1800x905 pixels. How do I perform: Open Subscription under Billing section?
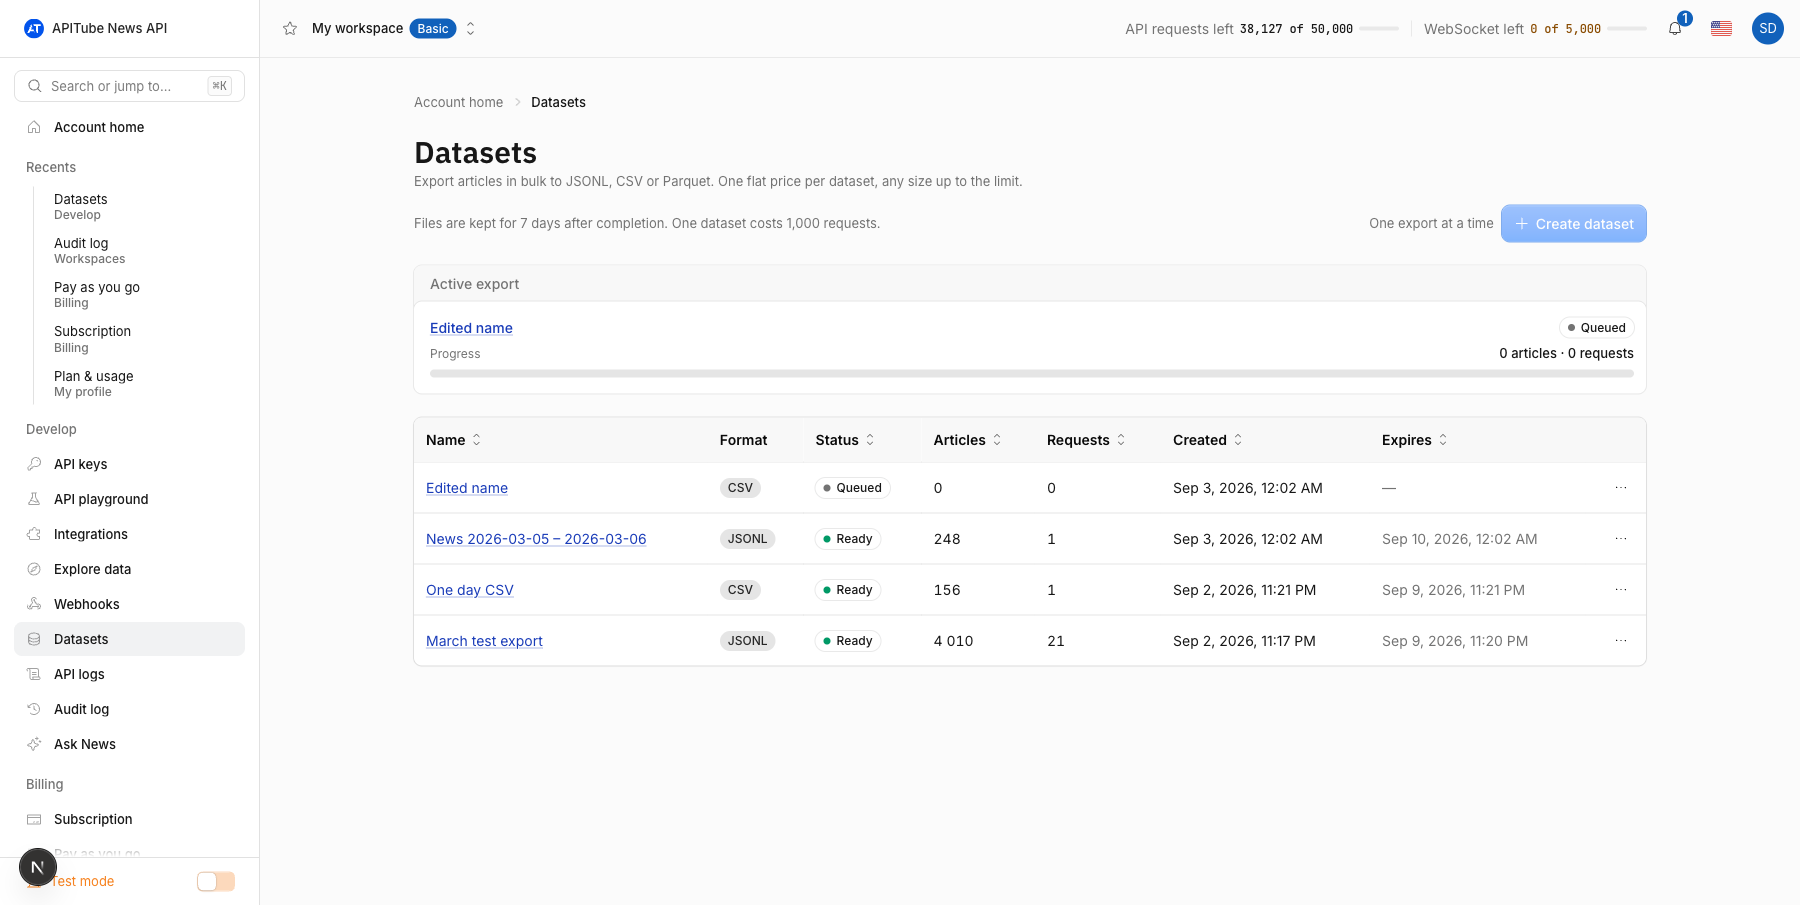point(129,819)
